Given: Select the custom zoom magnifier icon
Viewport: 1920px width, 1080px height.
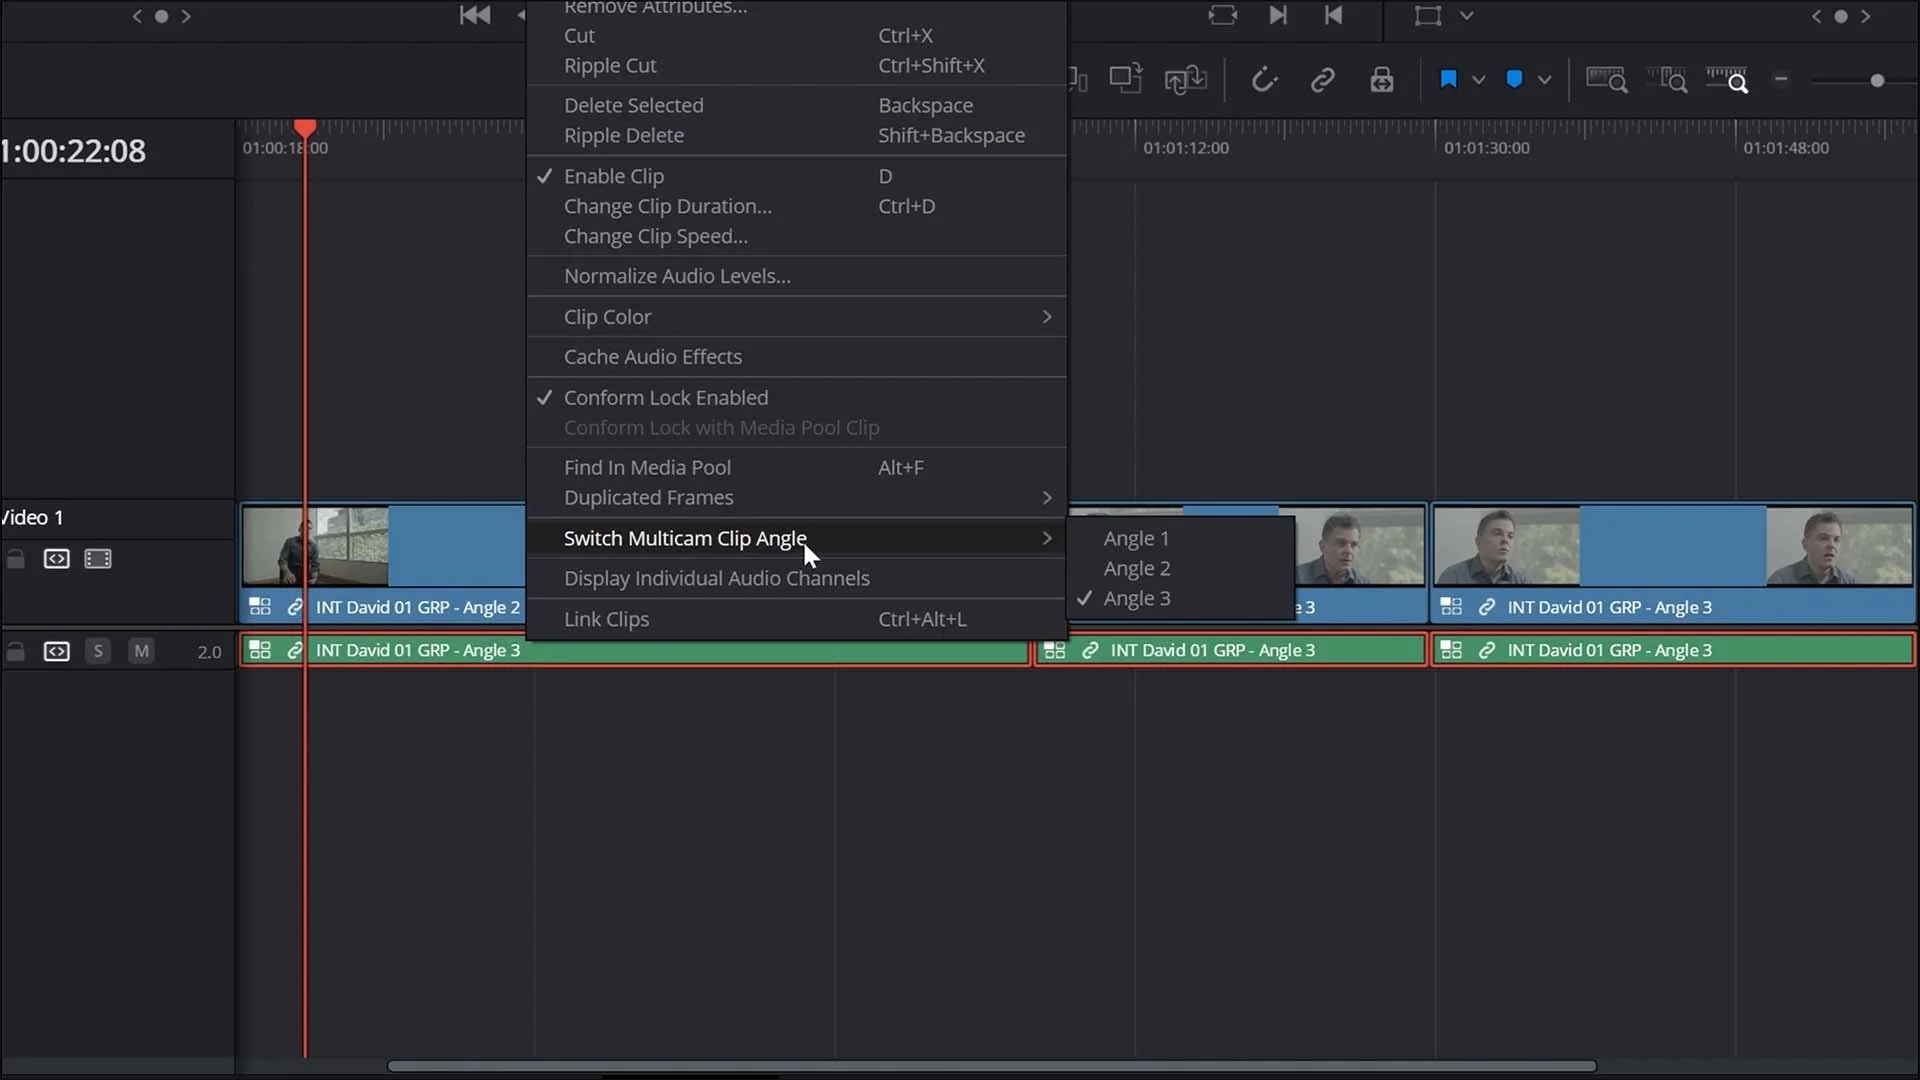Looking at the screenshot, I should click(x=1731, y=80).
